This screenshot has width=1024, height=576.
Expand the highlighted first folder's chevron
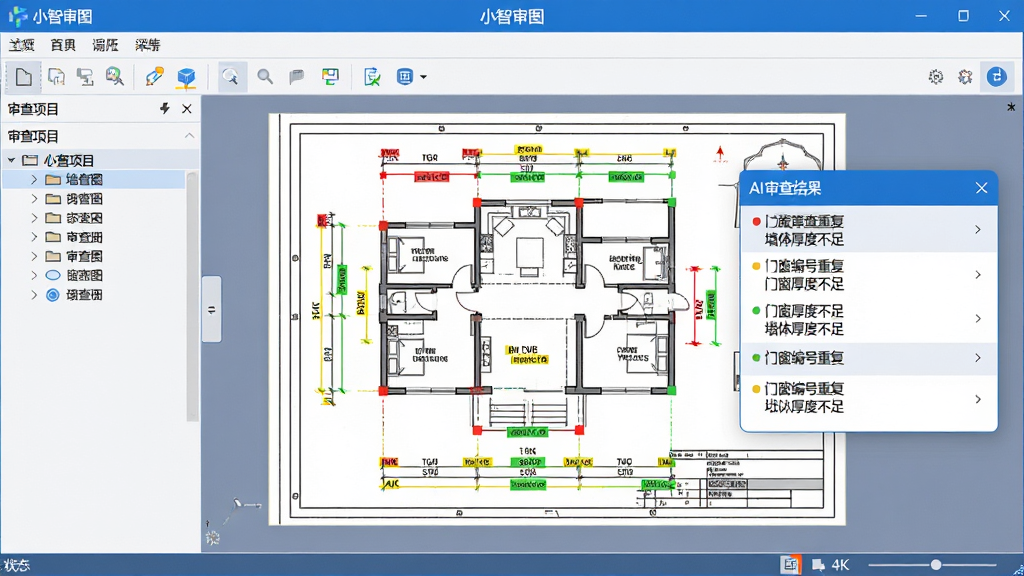(34, 180)
